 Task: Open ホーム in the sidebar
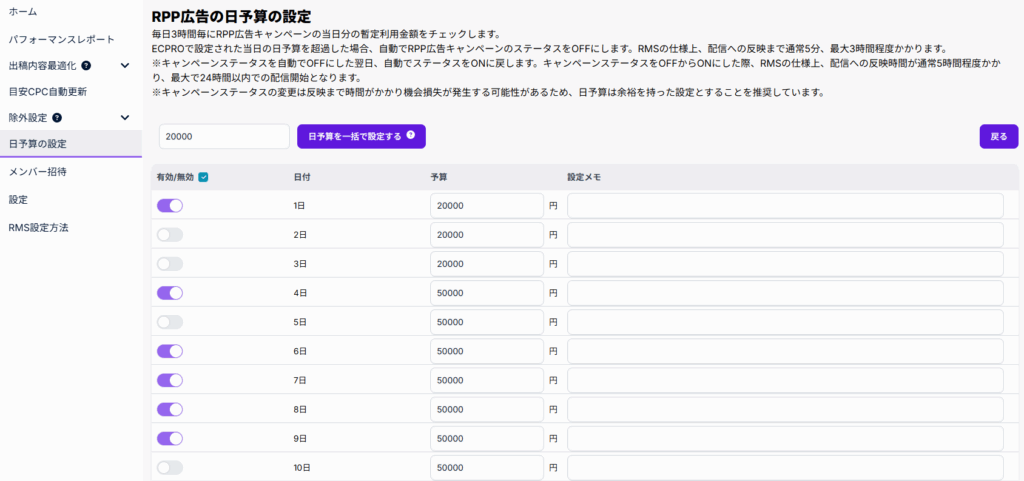click(22, 12)
